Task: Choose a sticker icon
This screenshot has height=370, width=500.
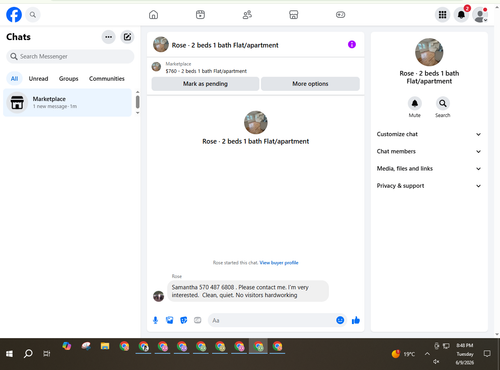Action: point(184,320)
